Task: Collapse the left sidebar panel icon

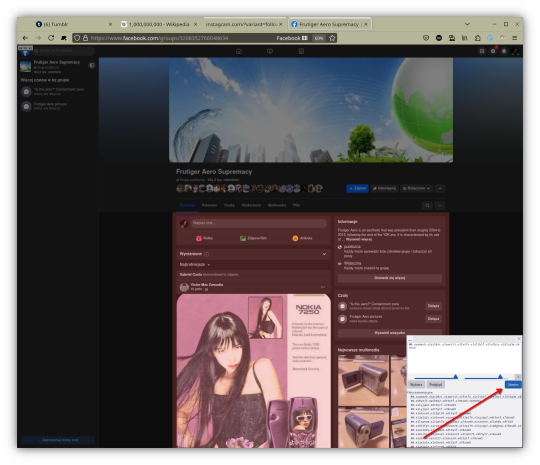Action: [92, 65]
